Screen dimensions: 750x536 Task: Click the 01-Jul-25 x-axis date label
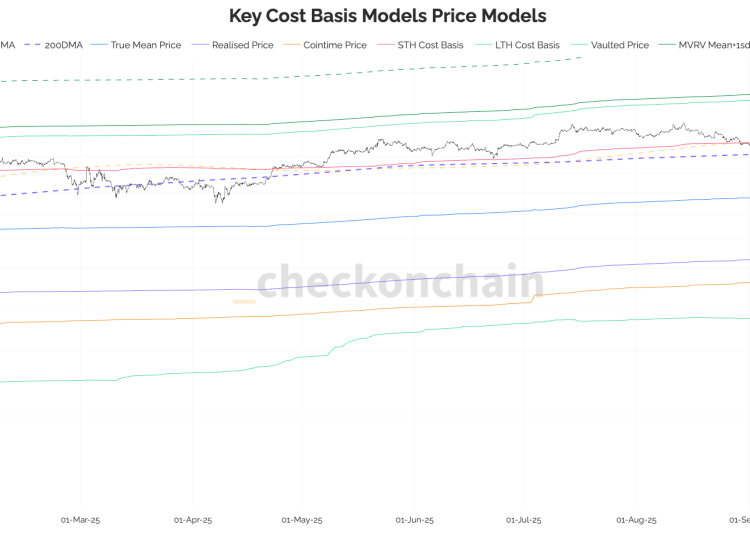pyautogui.click(x=524, y=520)
